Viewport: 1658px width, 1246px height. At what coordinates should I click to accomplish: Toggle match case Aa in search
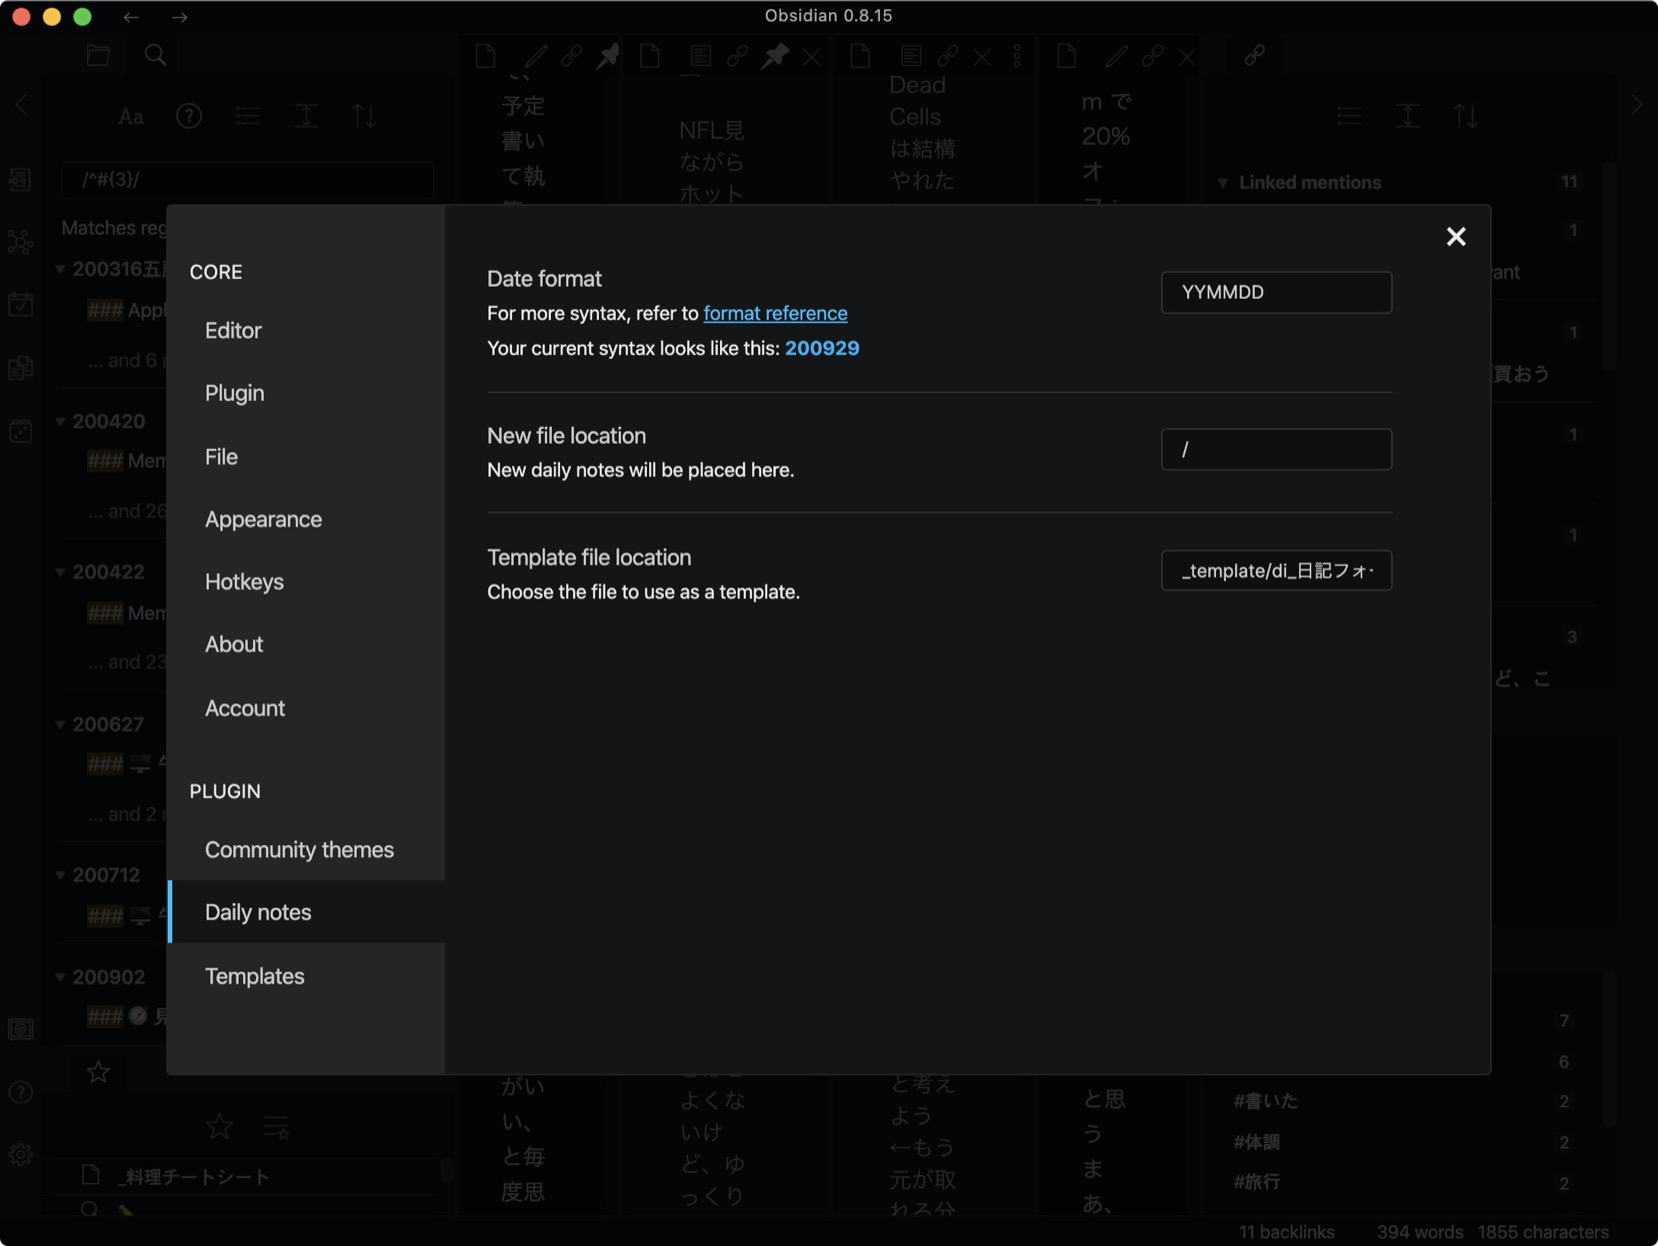pos(131,117)
